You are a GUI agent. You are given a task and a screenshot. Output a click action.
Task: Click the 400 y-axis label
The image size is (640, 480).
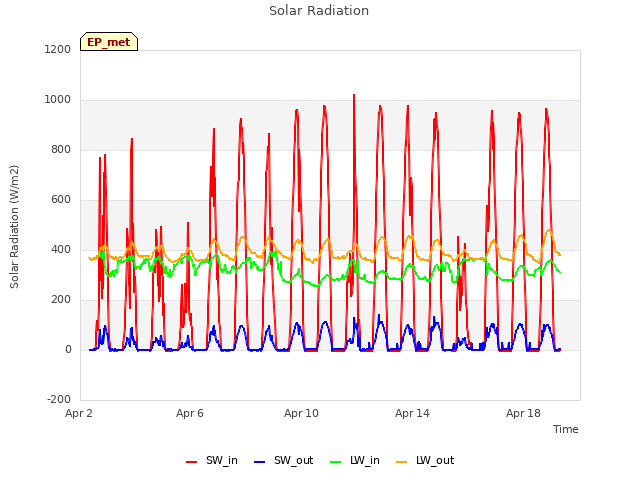tap(61, 249)
